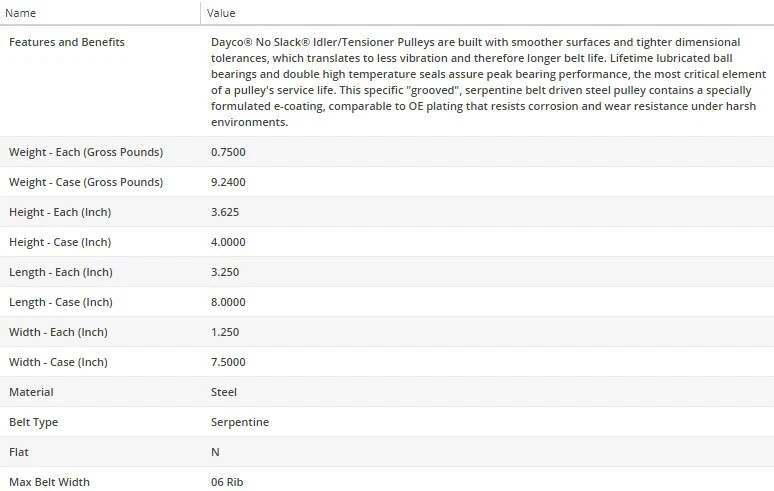Screen dimensions: 774x491
Task: Select the Flat row label
Action: [x=19, y=452]
